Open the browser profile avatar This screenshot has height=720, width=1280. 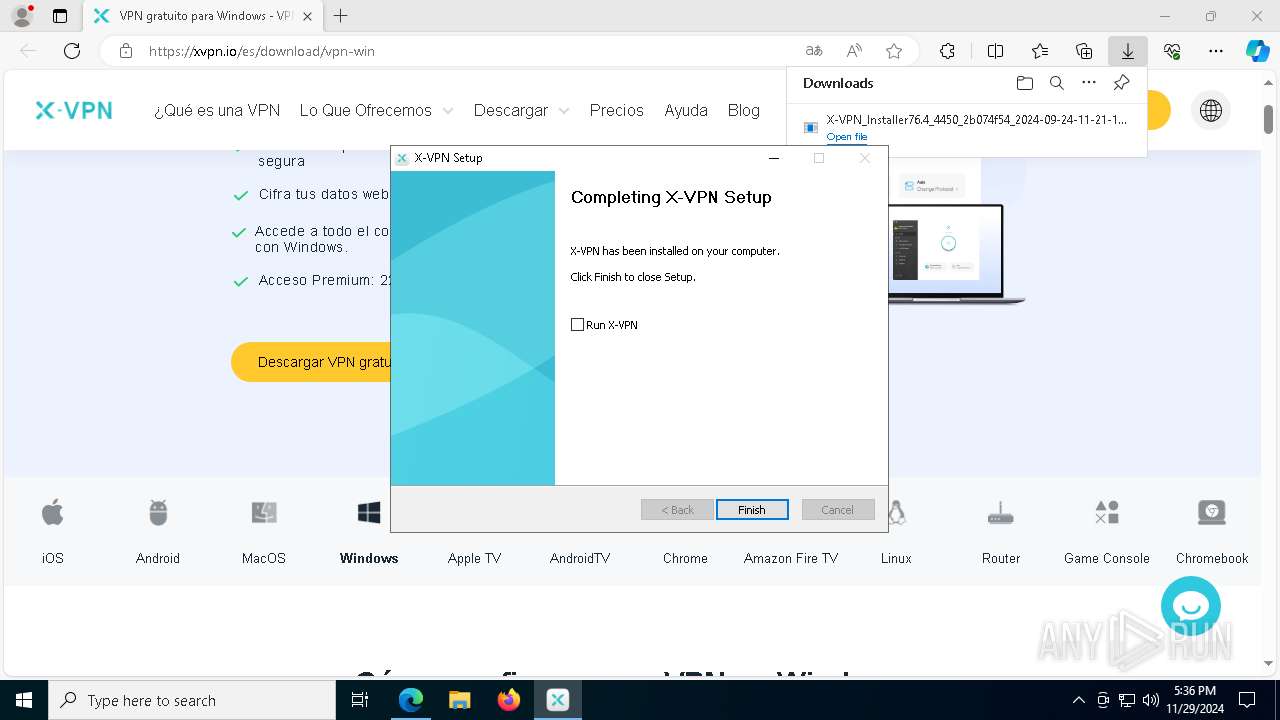22,16
